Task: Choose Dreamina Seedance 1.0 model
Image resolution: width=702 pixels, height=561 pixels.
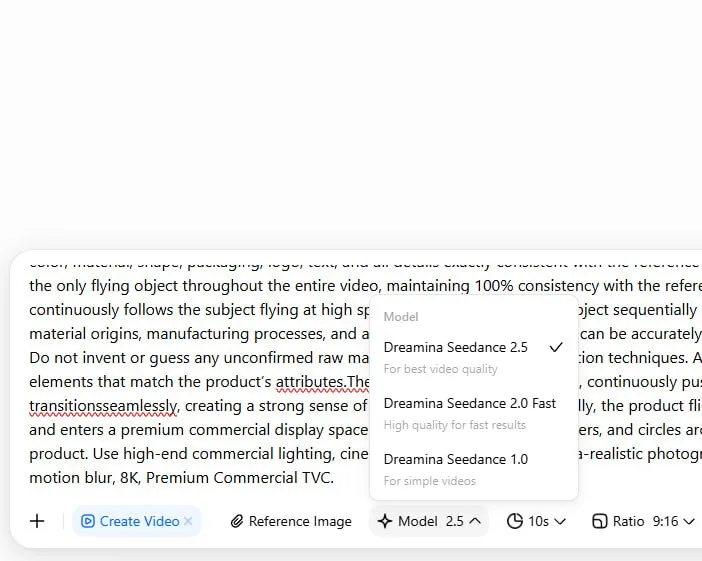Action: [x=474, y=469]
